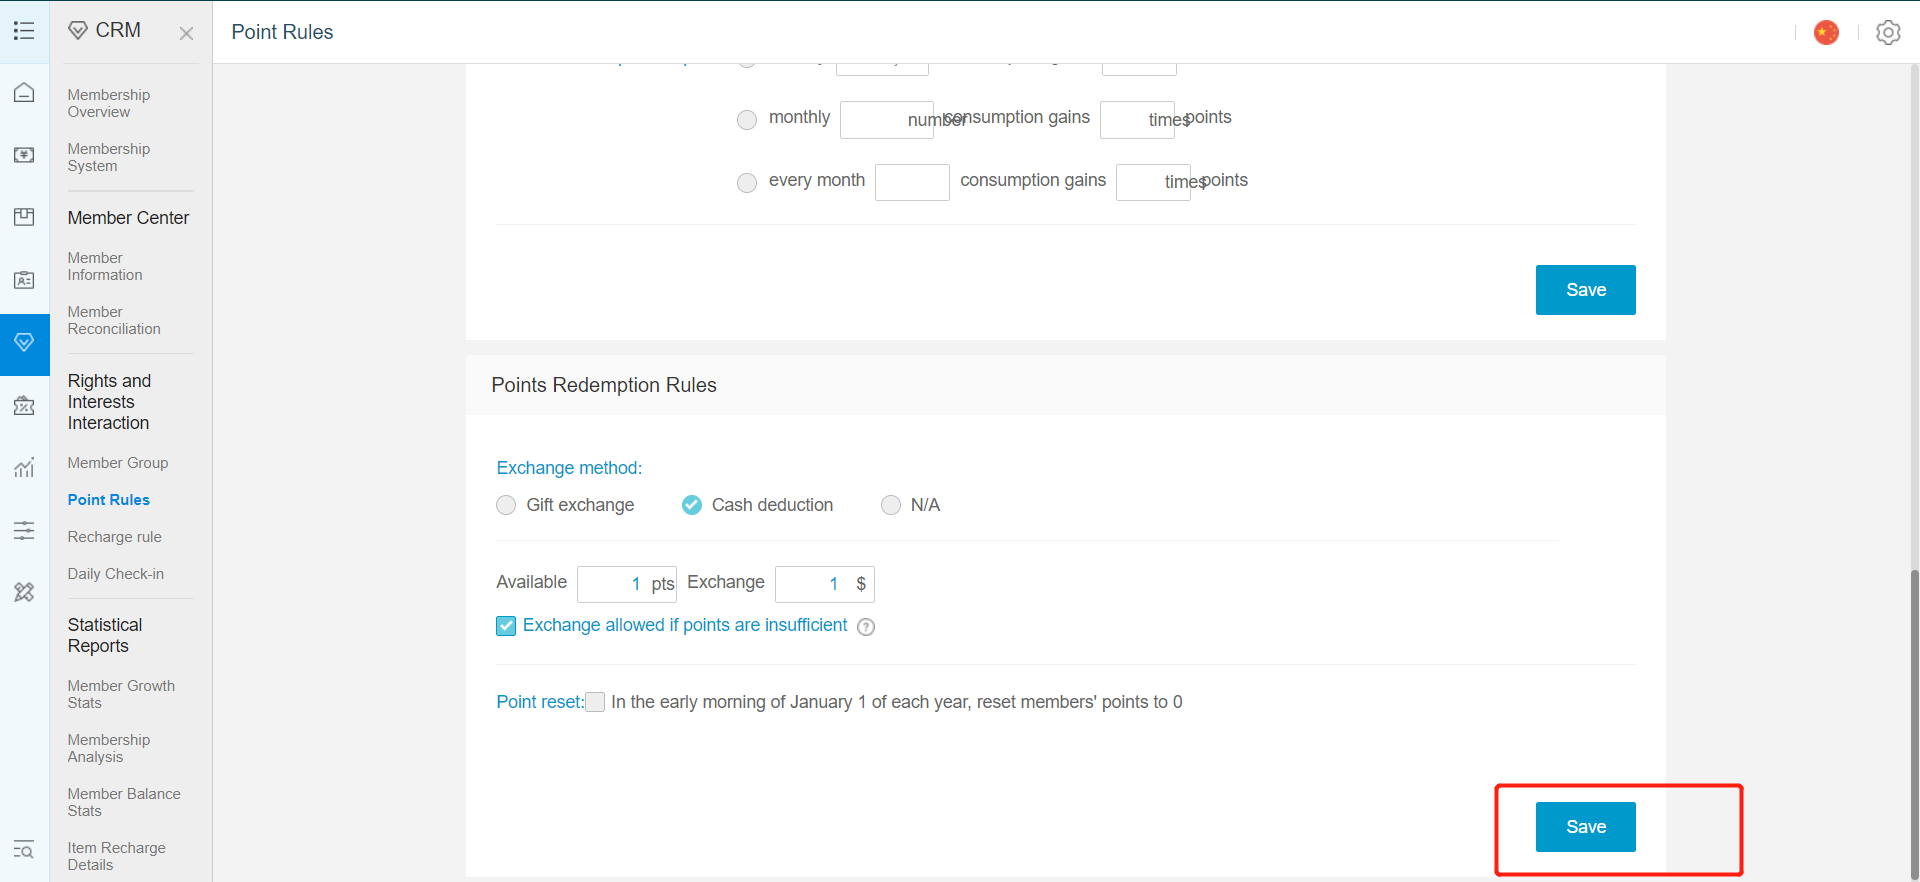
Task: Click the monthly consumption gains times field
Action: click(x=1138, y=120)
